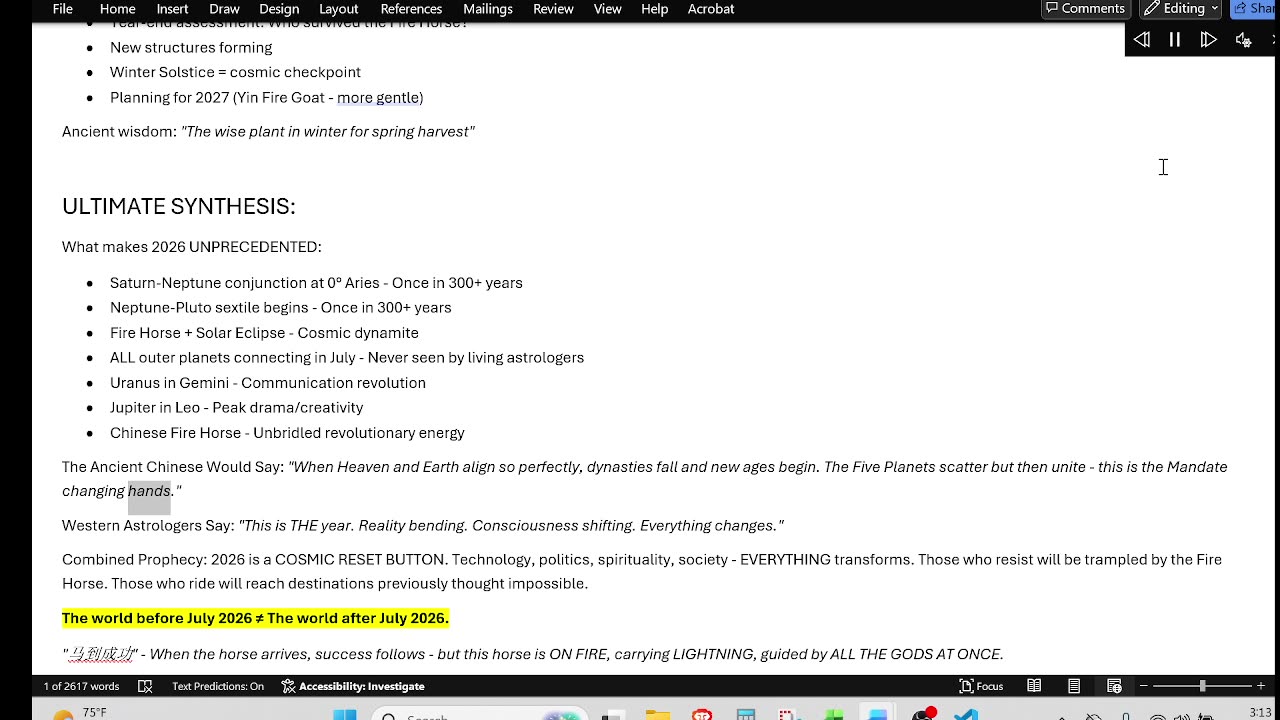Toggle Text Predictions setting in status bar
The image size is (1280, 720).
[218, 686]
